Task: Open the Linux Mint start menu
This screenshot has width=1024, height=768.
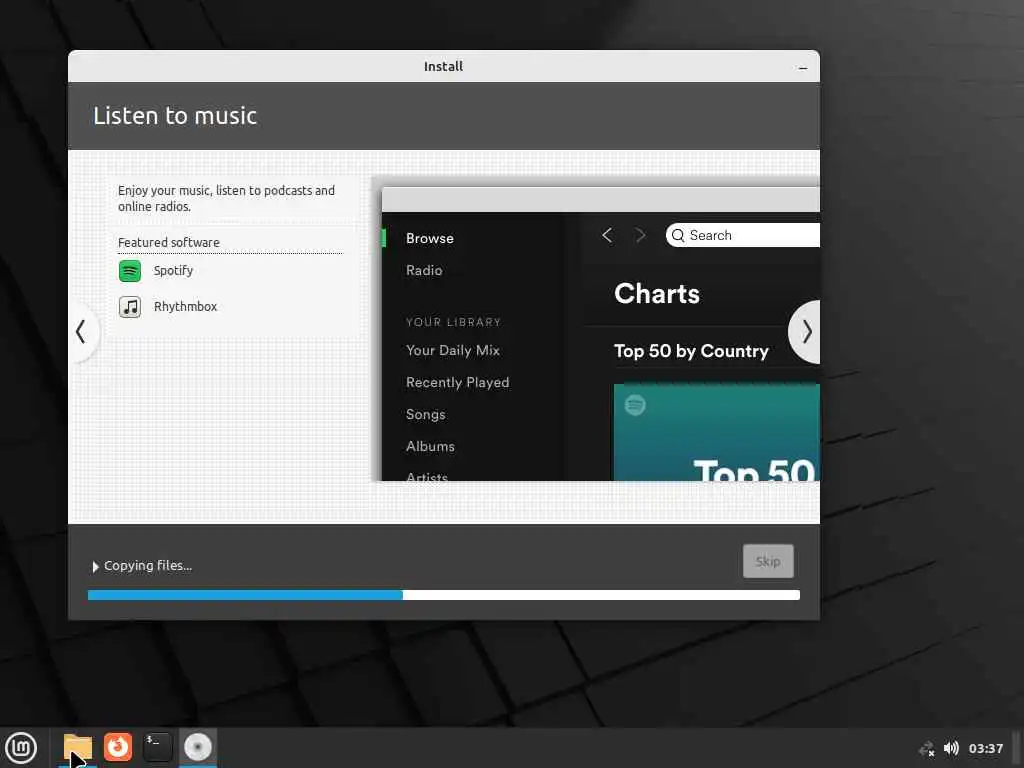Action: click(x=21, y=747)
